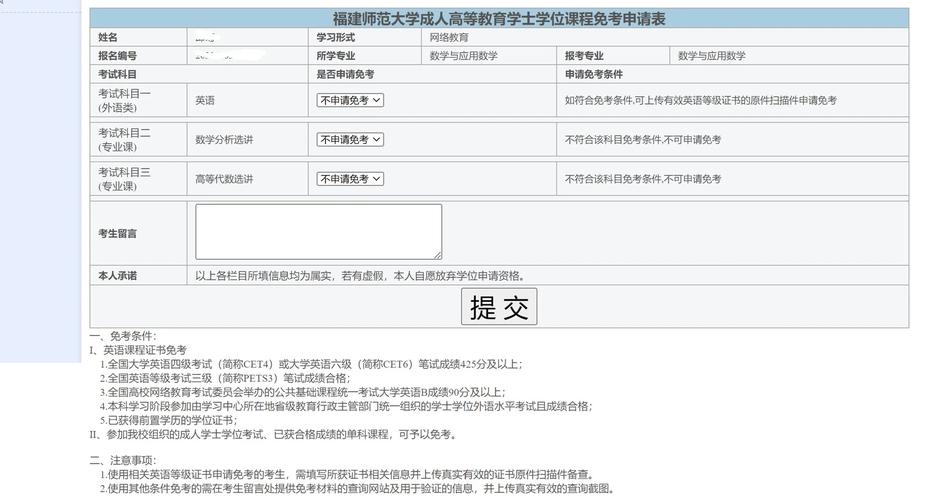Screen dimensions: 927x500
Task: Open the 数学分析选讲 exemption dropdown
Action: point(350,139)
